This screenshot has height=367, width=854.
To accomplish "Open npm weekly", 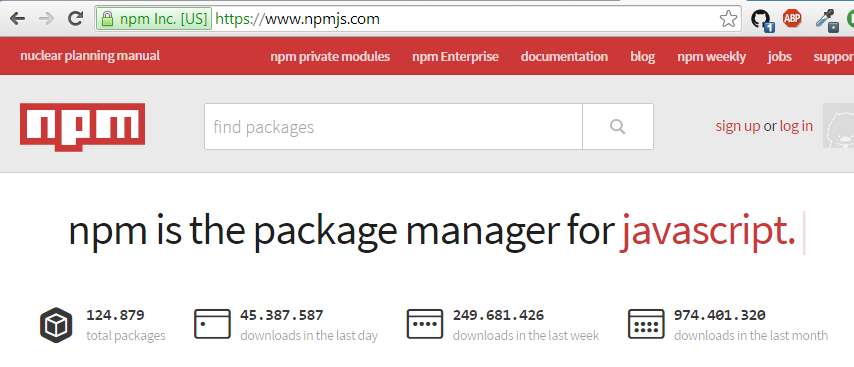I will point(711,57).
